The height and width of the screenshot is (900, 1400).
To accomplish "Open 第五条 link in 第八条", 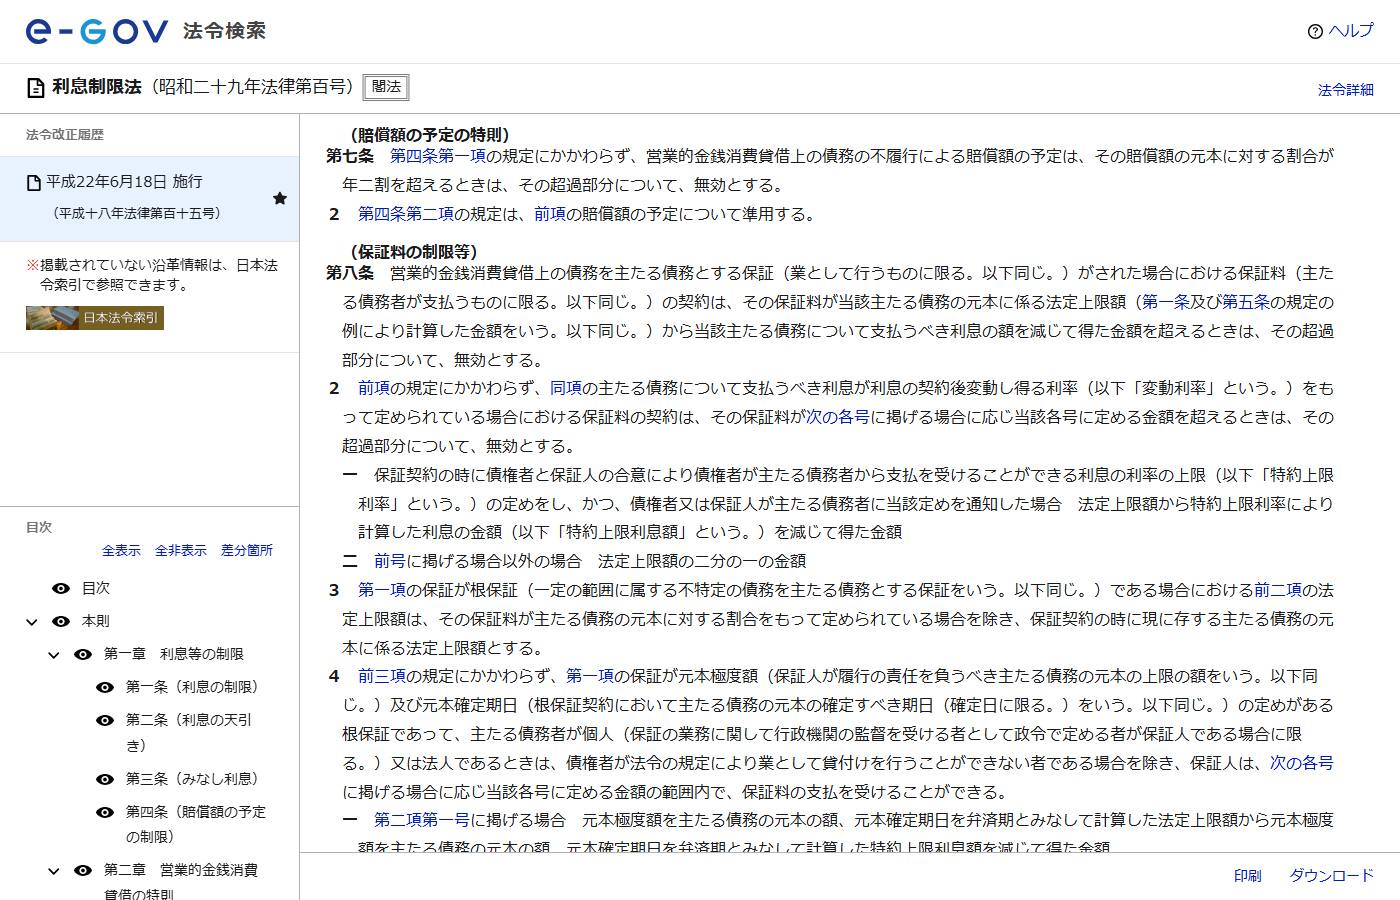I will click(1246, 302).
